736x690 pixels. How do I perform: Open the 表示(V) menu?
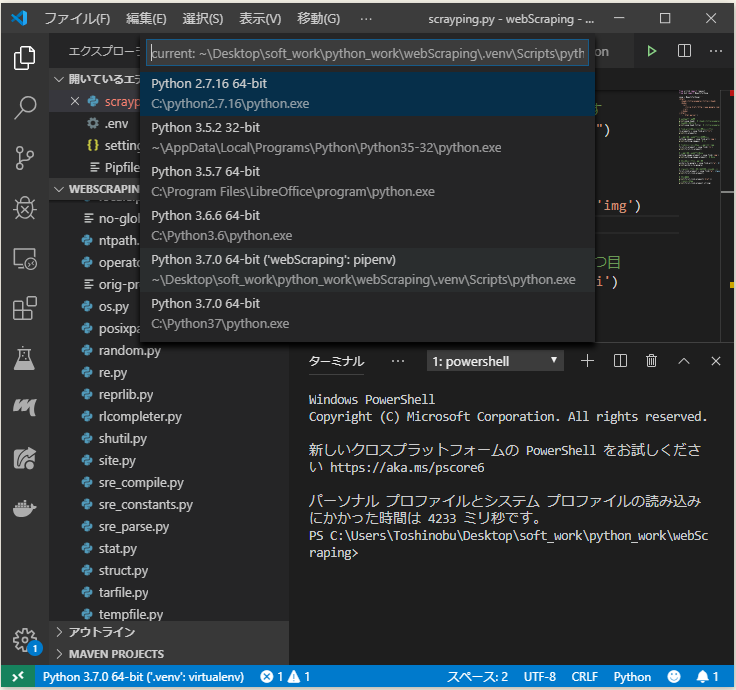(x=260, y=19)
